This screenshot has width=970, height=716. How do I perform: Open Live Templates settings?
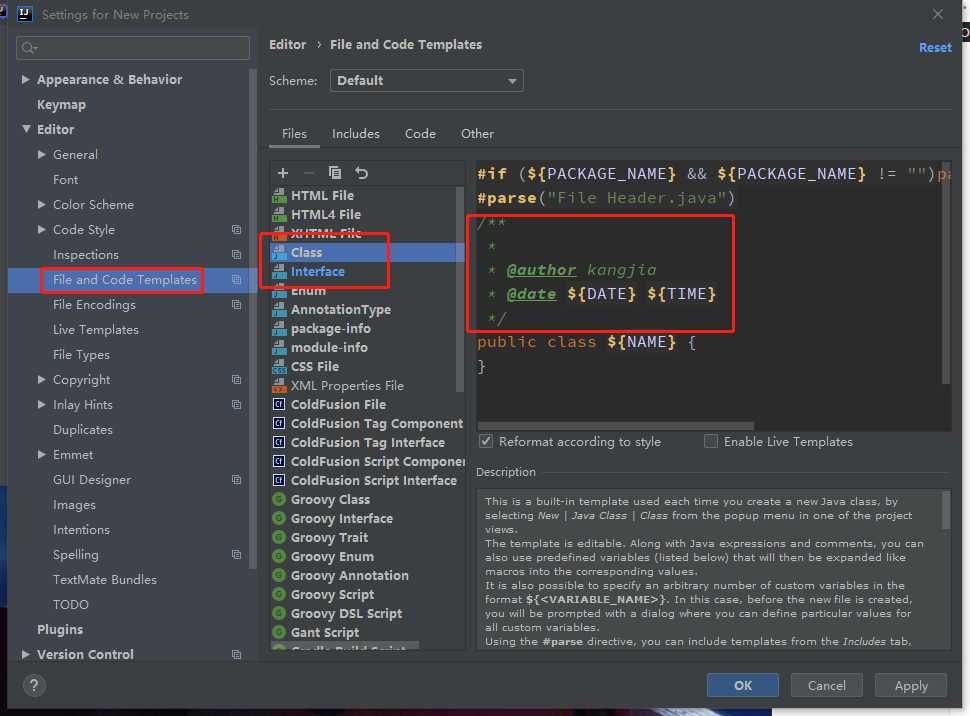pos(96,330)
